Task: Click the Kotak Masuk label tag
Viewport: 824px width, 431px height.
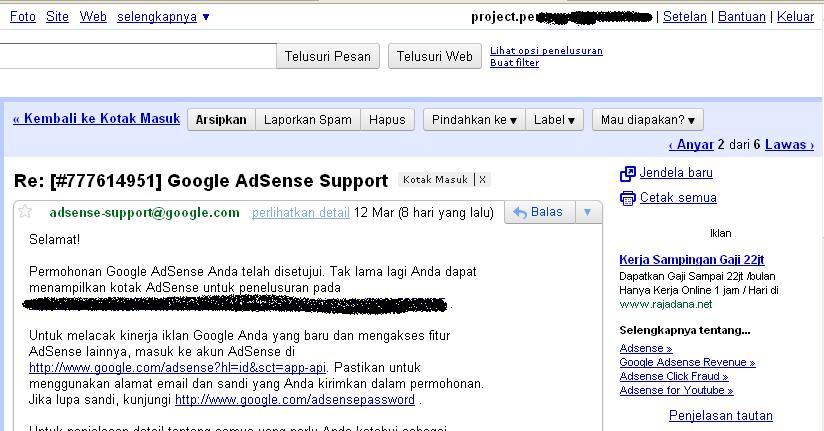Action: (435, 180)
